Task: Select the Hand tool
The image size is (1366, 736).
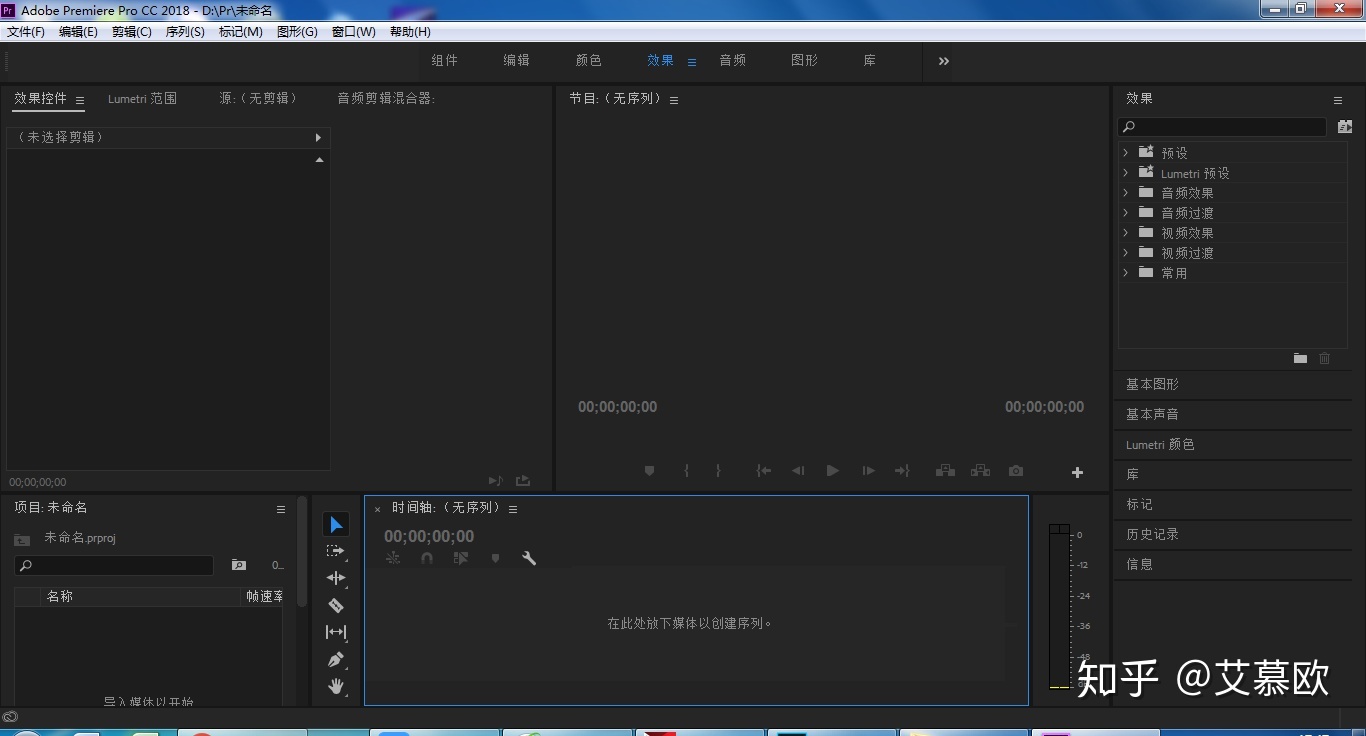Action: [x=336, y=686]
